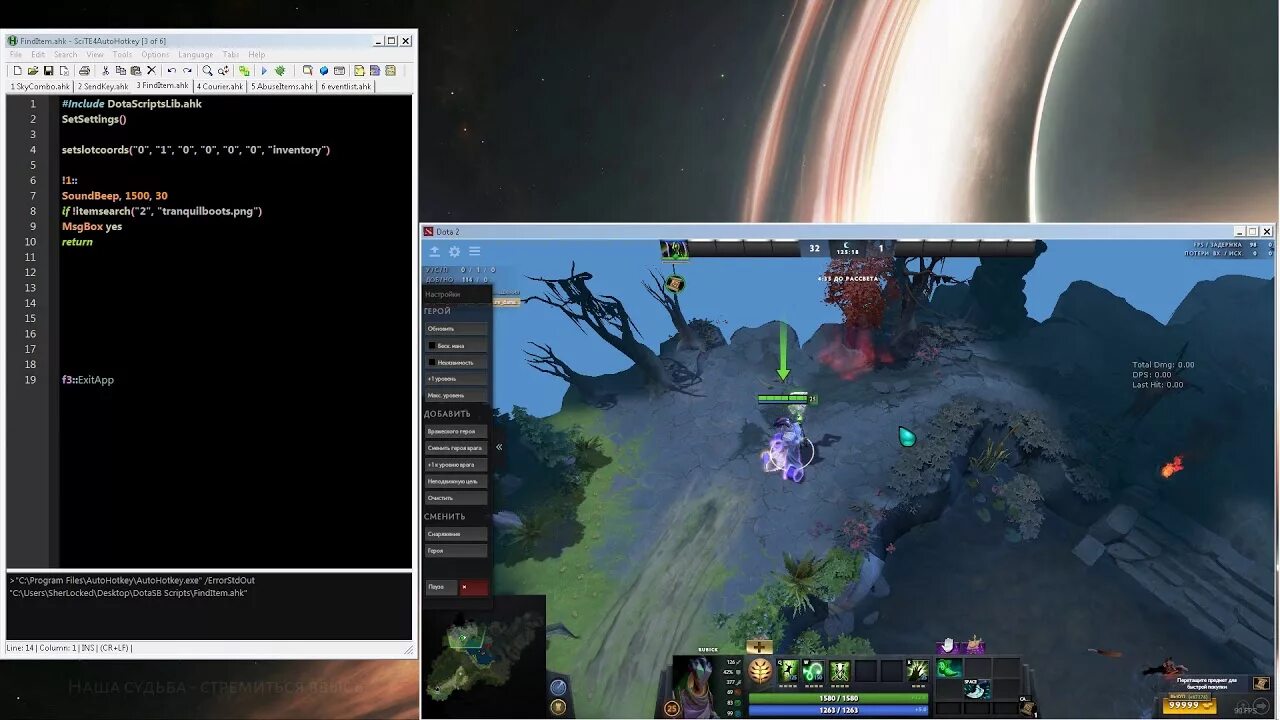Open the Dota 2 hamburger menu icon
The image size is (1280, 720).
point(475,252)
